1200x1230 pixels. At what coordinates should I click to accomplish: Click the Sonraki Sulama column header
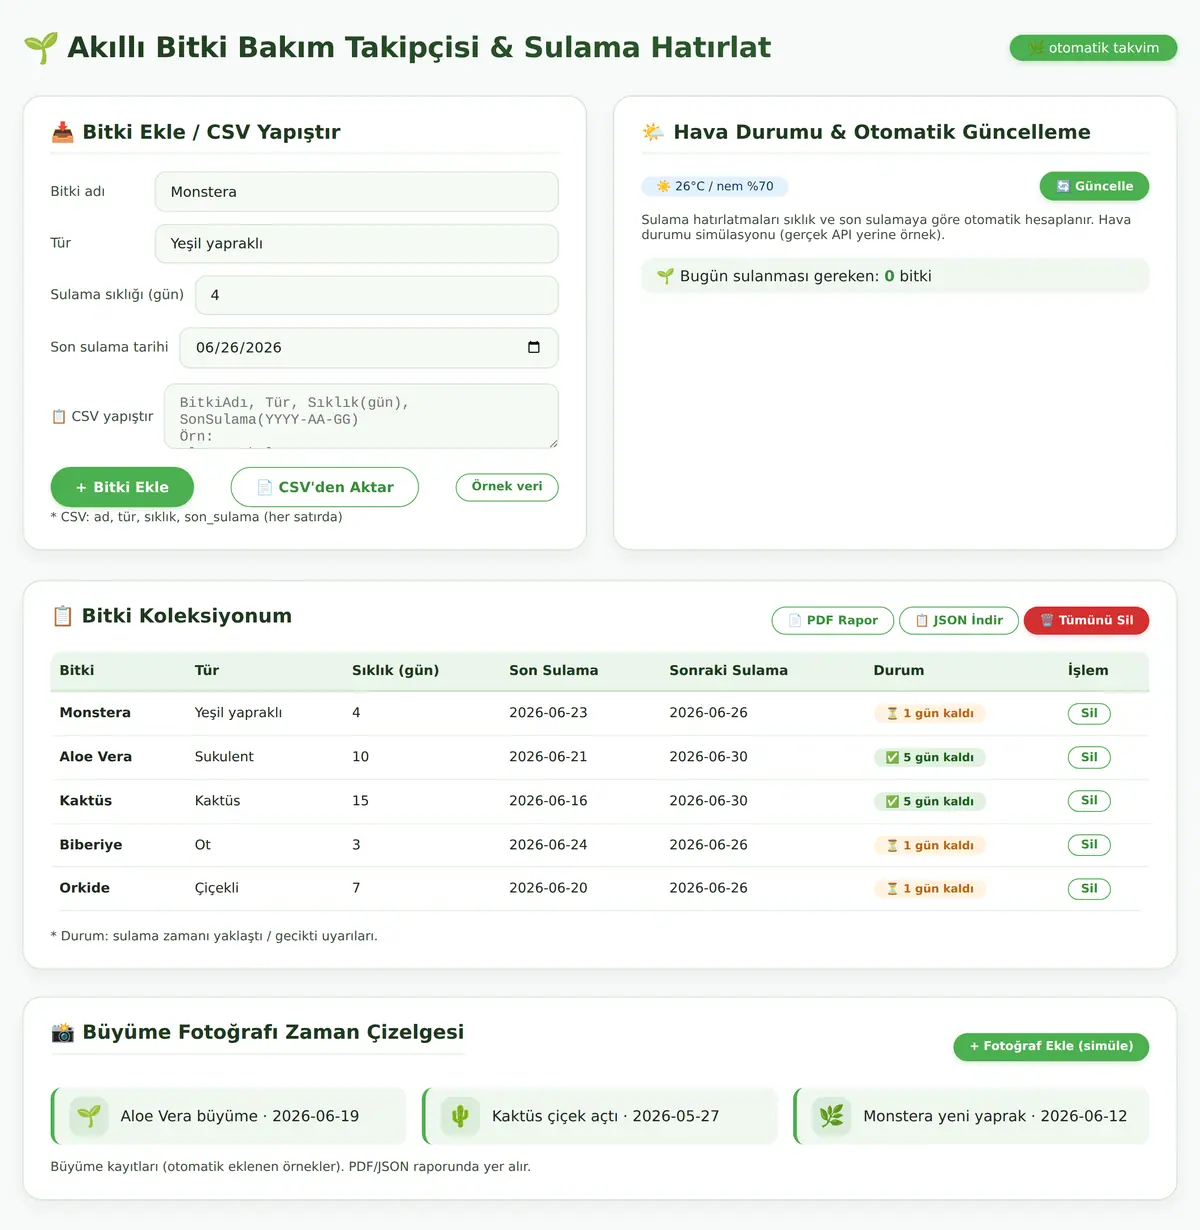tap(729, 670)
